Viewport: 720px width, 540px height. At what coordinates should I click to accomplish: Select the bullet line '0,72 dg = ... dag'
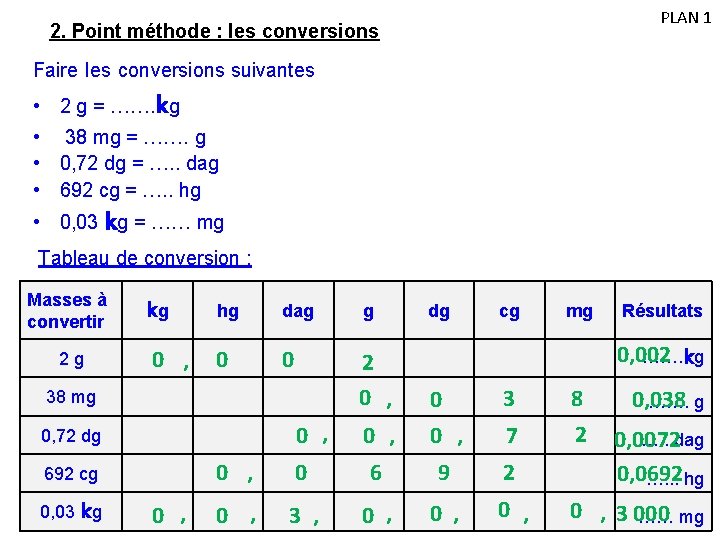pyautogui.click(x=139, y=163)
